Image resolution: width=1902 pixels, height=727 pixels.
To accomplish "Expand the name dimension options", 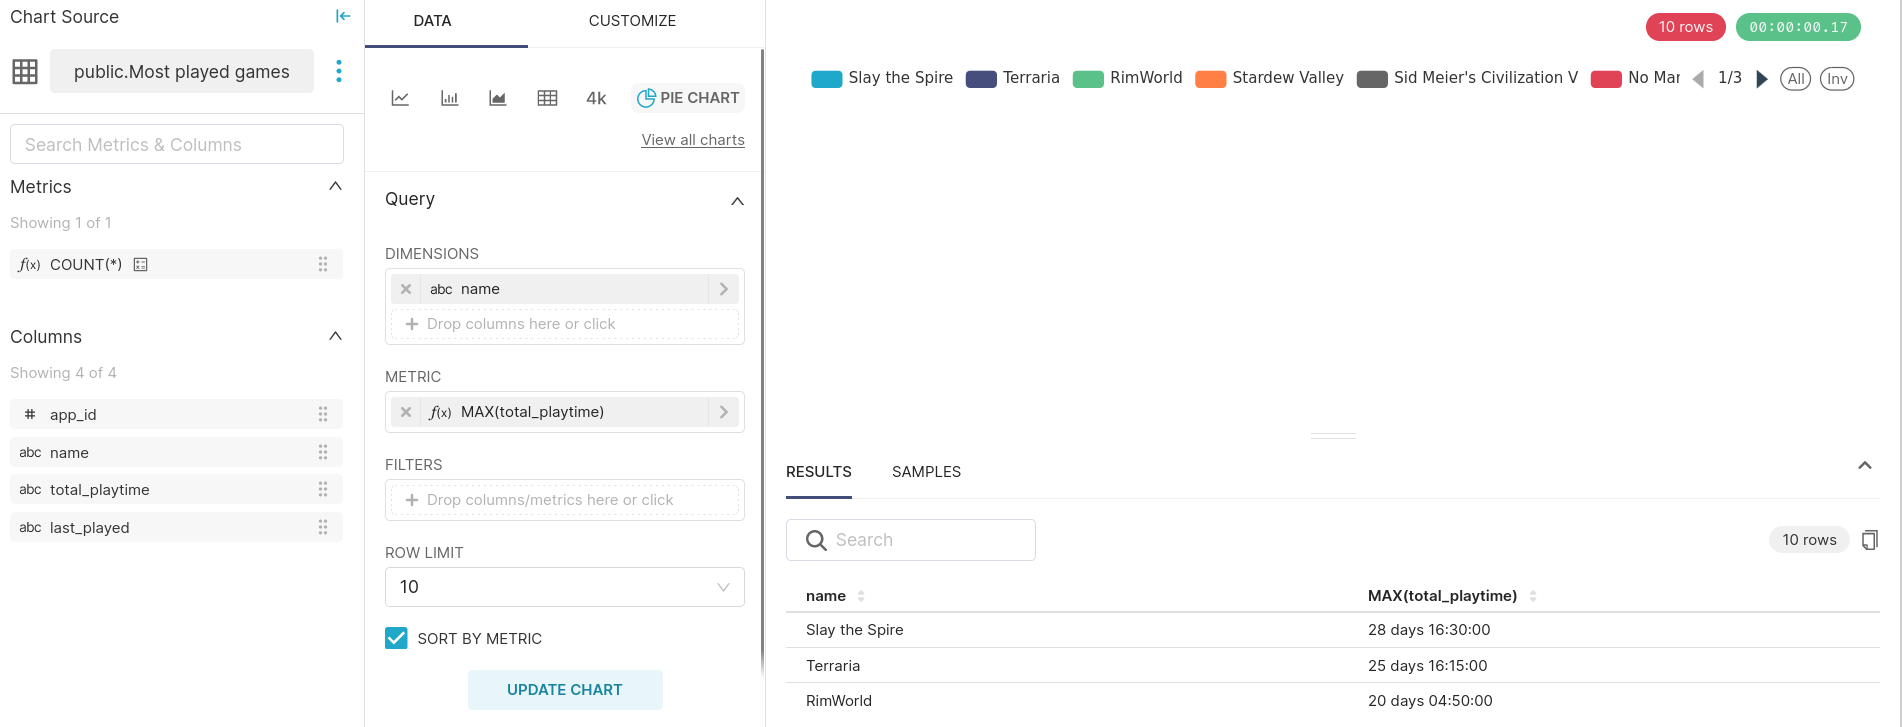I will (724, 289).
